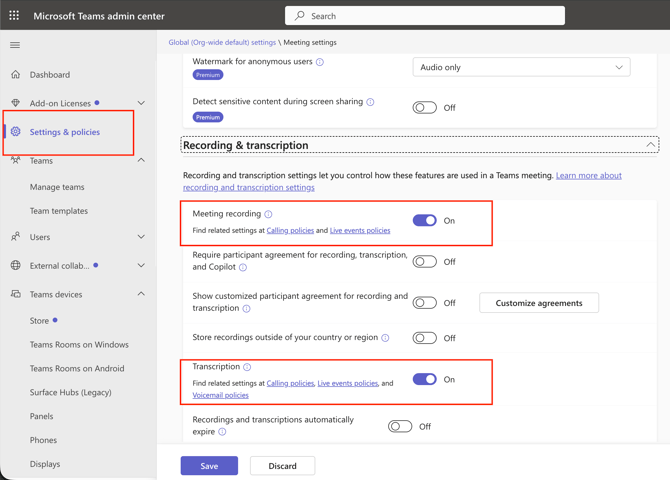Click the Teams devices icon in sidebar
670x480 pixels.
15,294
